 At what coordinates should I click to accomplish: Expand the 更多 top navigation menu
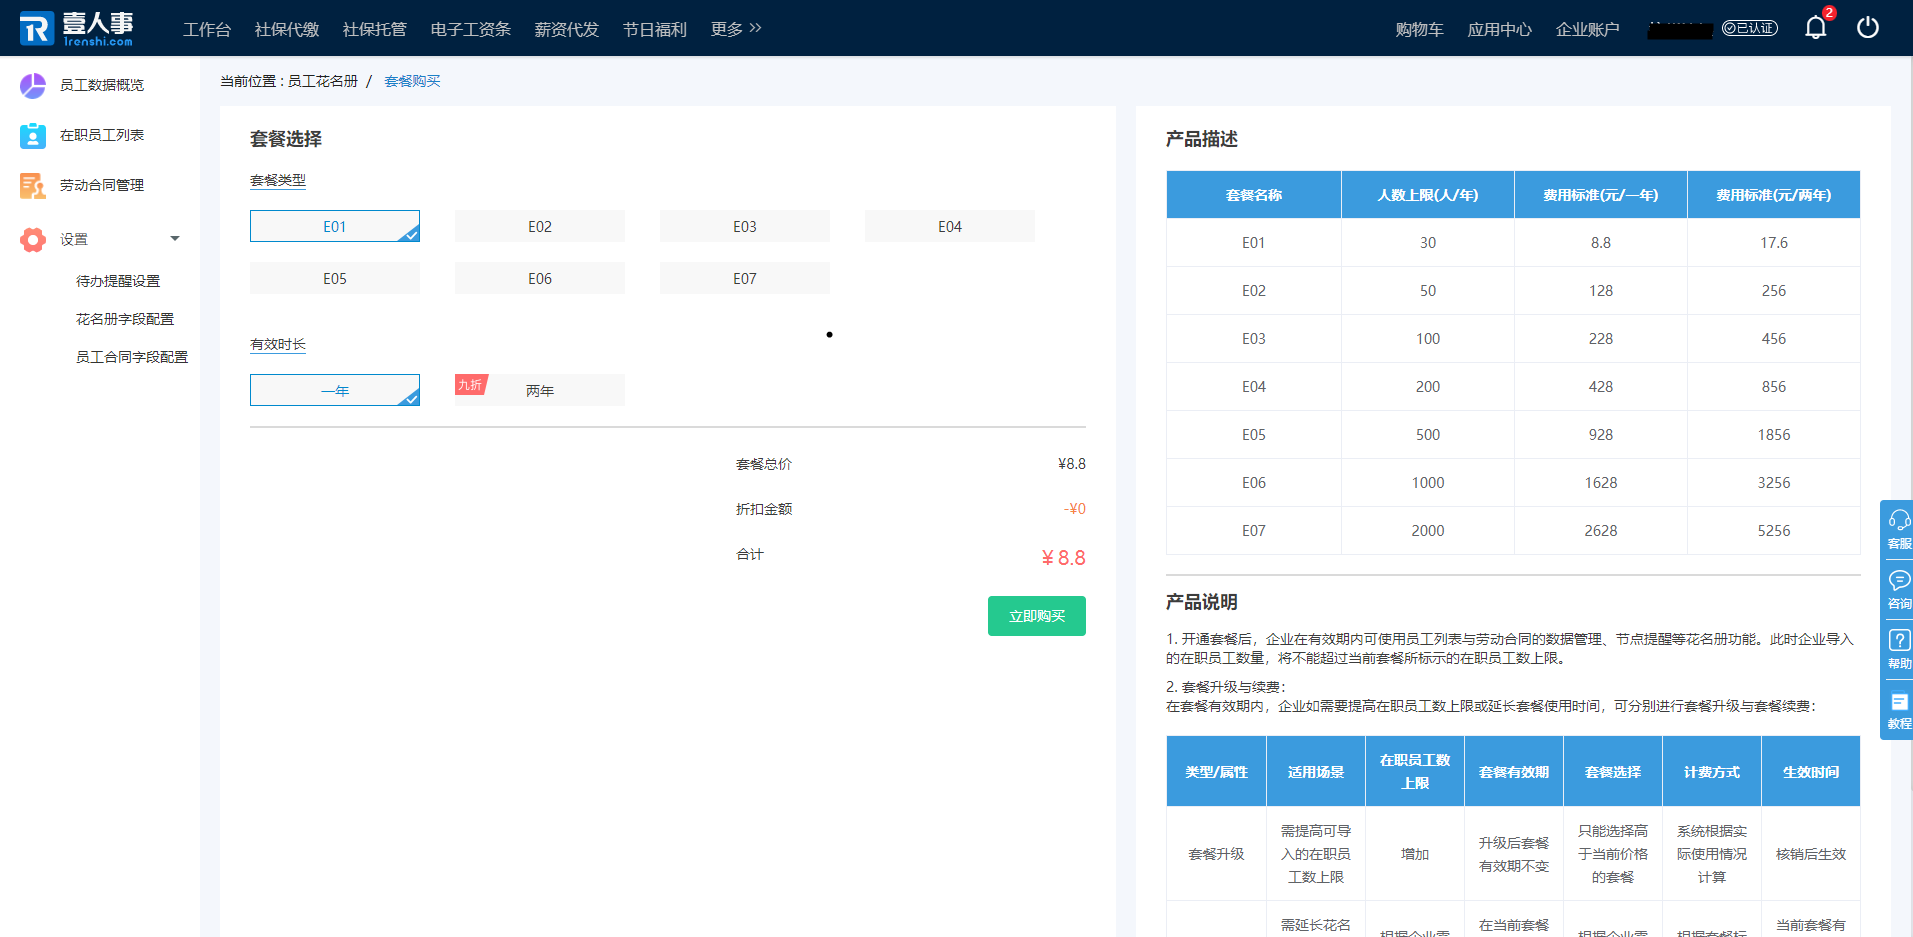coord(736,30)
